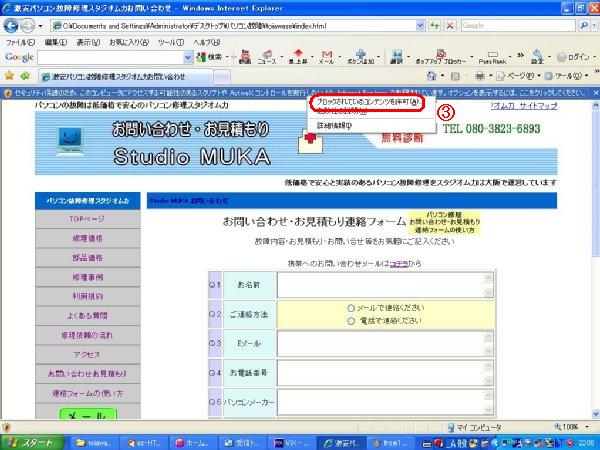Select the 電話で連絡ください radio button
Screen dimensions: 600x450
click(351, 321)
